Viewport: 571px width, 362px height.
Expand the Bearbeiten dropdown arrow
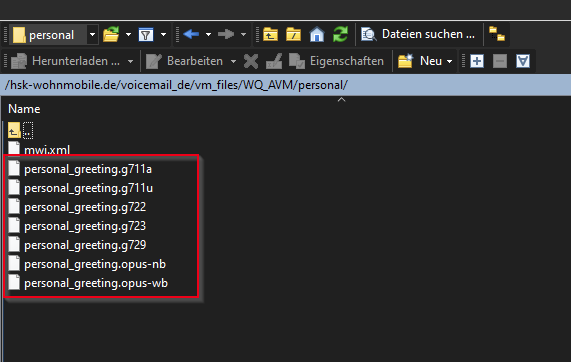[x=233, y=61]
